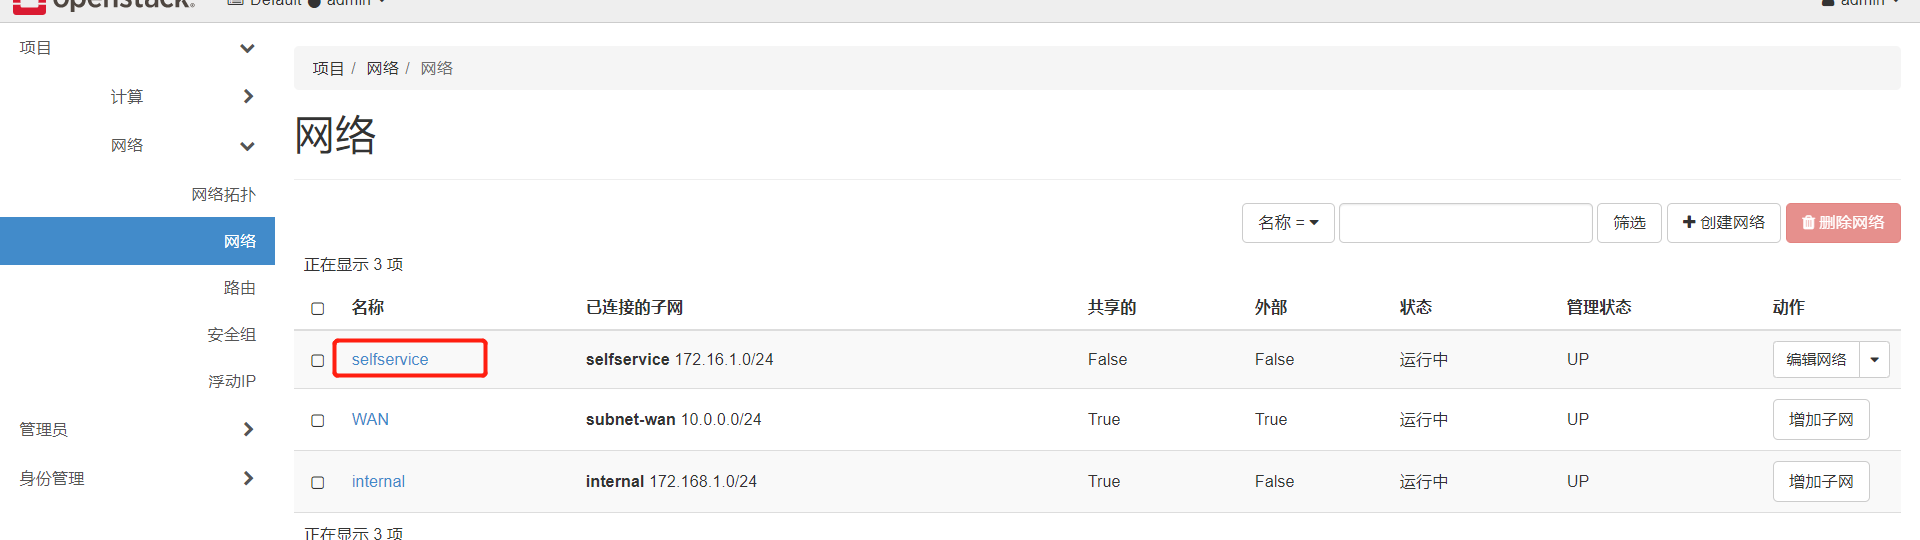
Task: Click 增加子网 for the WAN network
Action: point(1820,420)
